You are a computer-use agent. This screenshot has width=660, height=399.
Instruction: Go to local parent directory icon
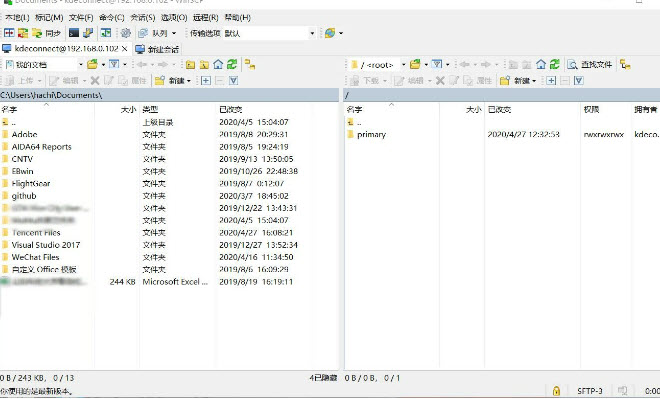coord(190,64)
